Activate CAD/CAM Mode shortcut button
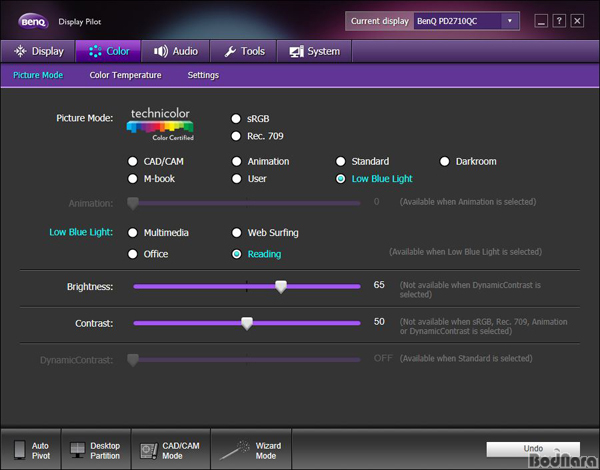Viewport: 600px width, 470px height. click(171, 450)
